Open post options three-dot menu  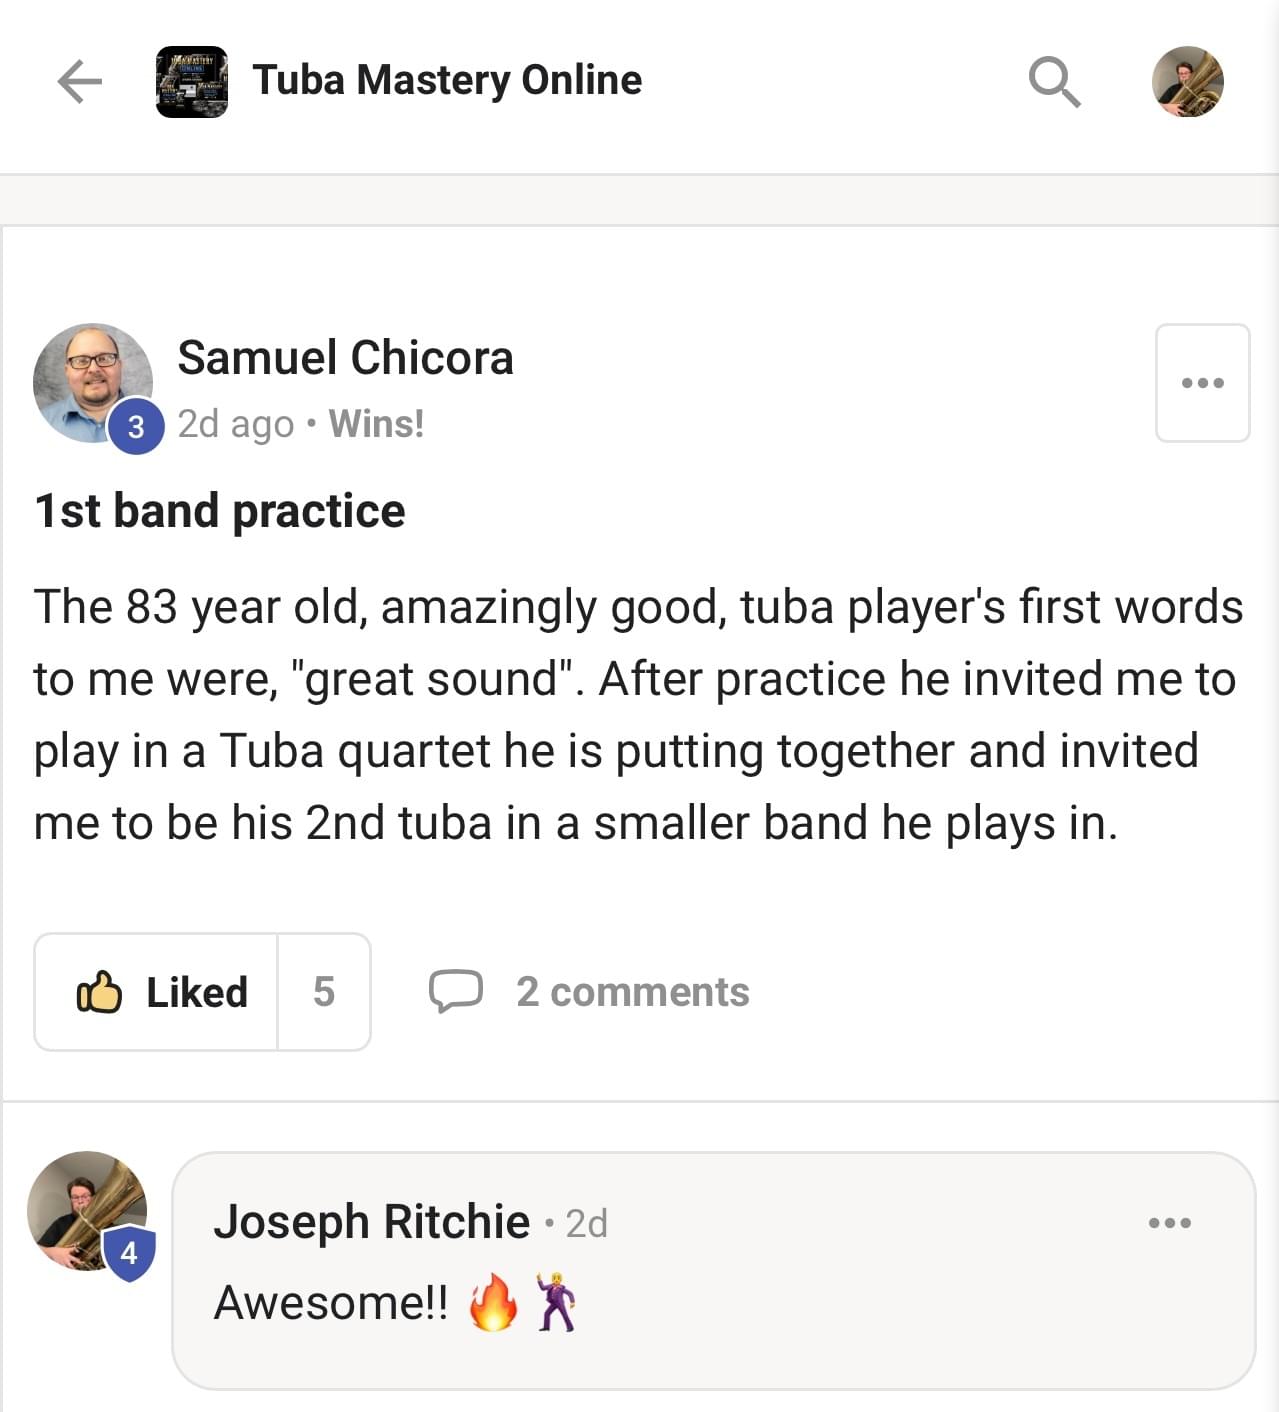[x=1202, y=383]
